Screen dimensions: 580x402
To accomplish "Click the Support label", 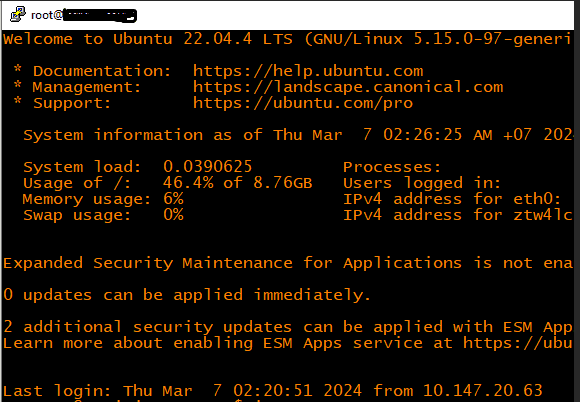I will [72, 103].
